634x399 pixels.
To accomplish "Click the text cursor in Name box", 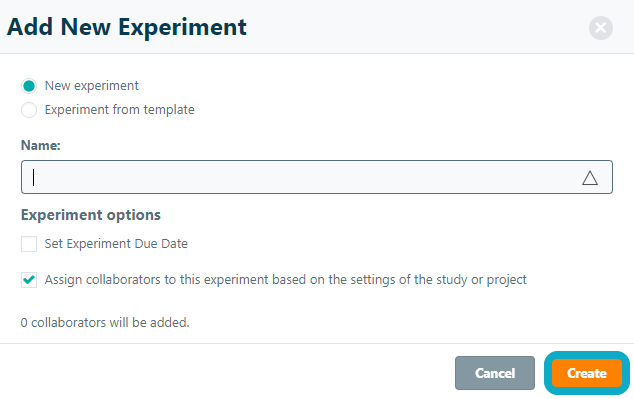I will pos(34,177).
